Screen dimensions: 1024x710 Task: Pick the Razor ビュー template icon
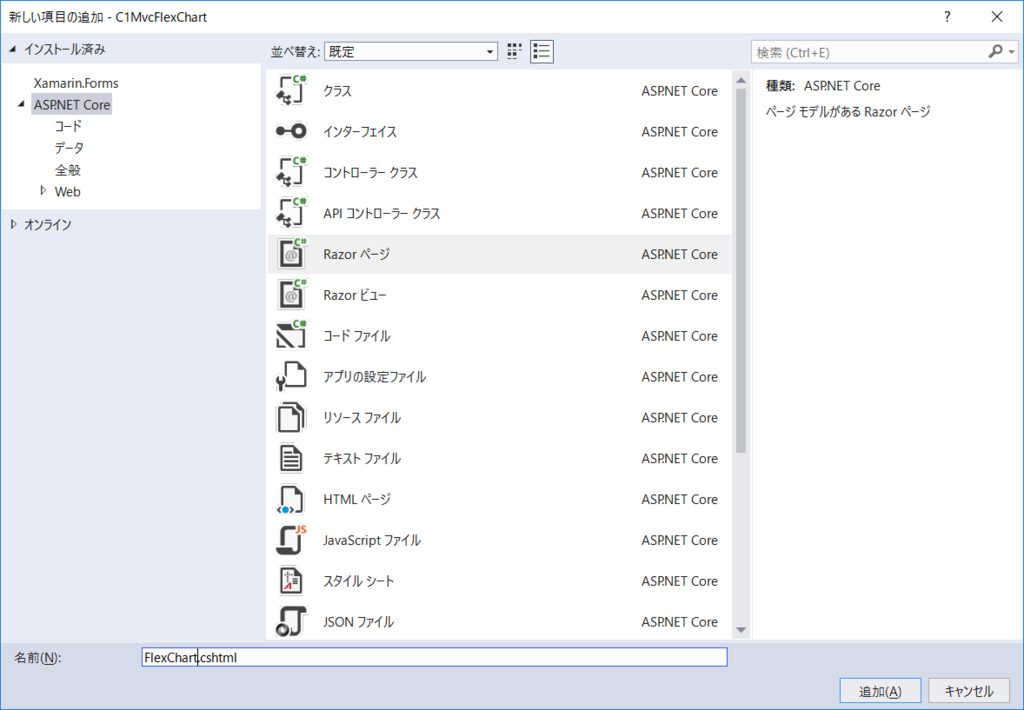[291, 295]
